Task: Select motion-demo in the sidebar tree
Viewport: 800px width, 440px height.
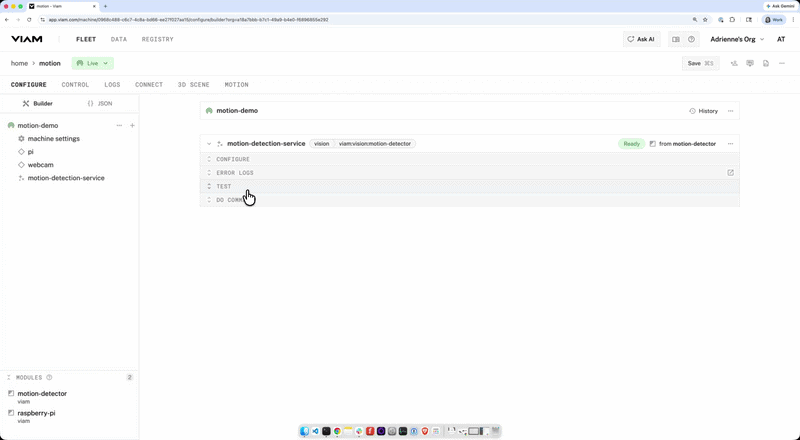Action: click(x=38, y=126)
